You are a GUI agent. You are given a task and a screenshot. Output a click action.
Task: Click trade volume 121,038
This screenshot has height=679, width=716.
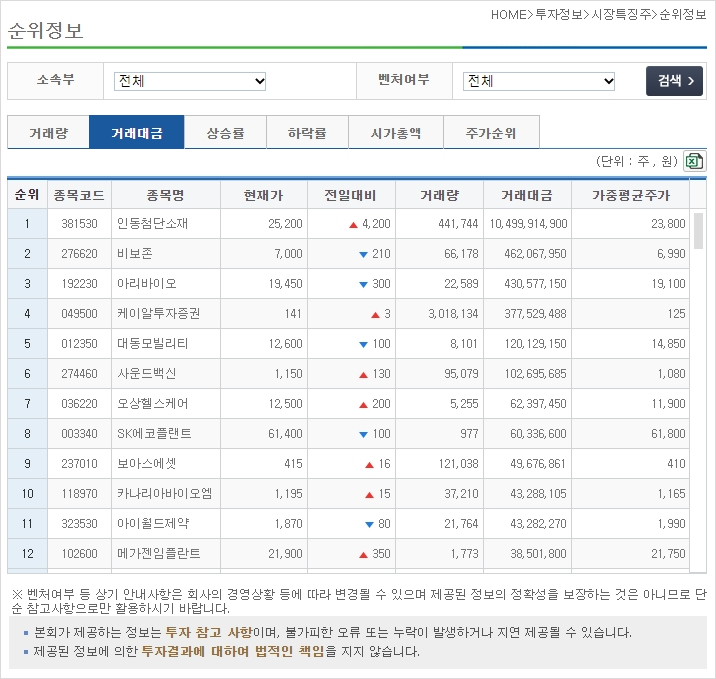(458, 463)
